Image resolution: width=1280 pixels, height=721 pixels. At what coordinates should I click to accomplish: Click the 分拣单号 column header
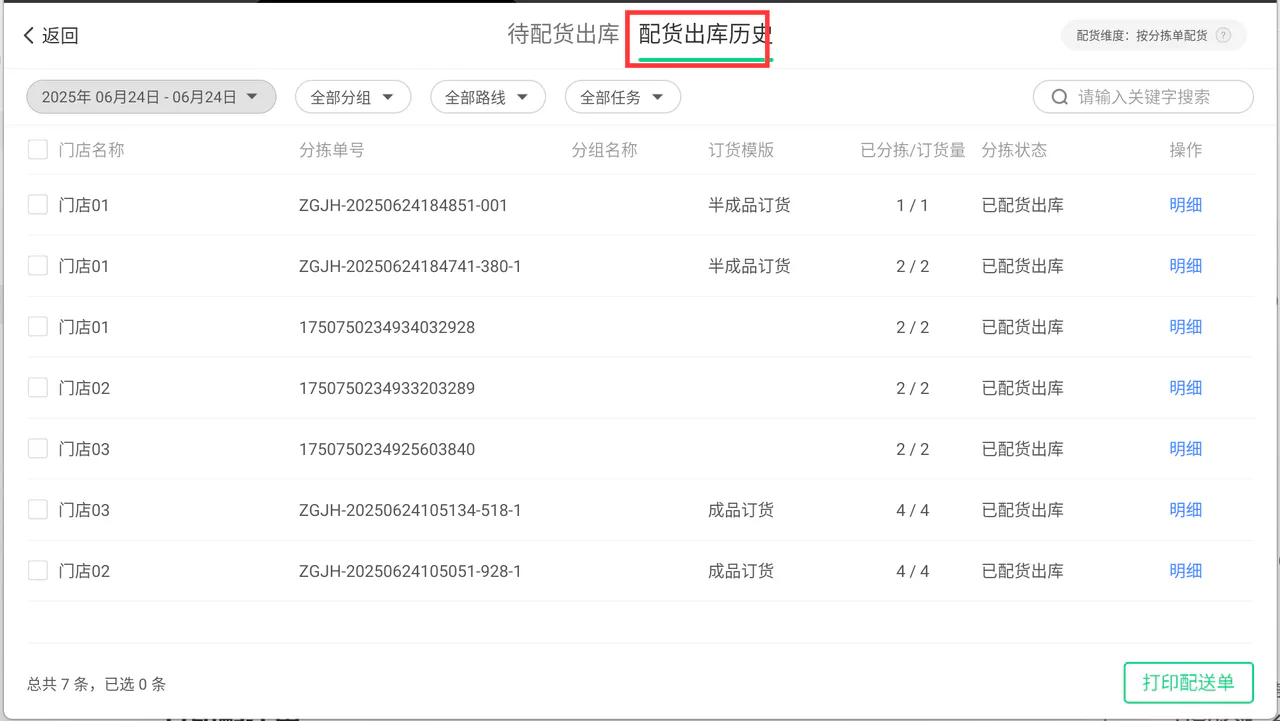tap(332, 150)
